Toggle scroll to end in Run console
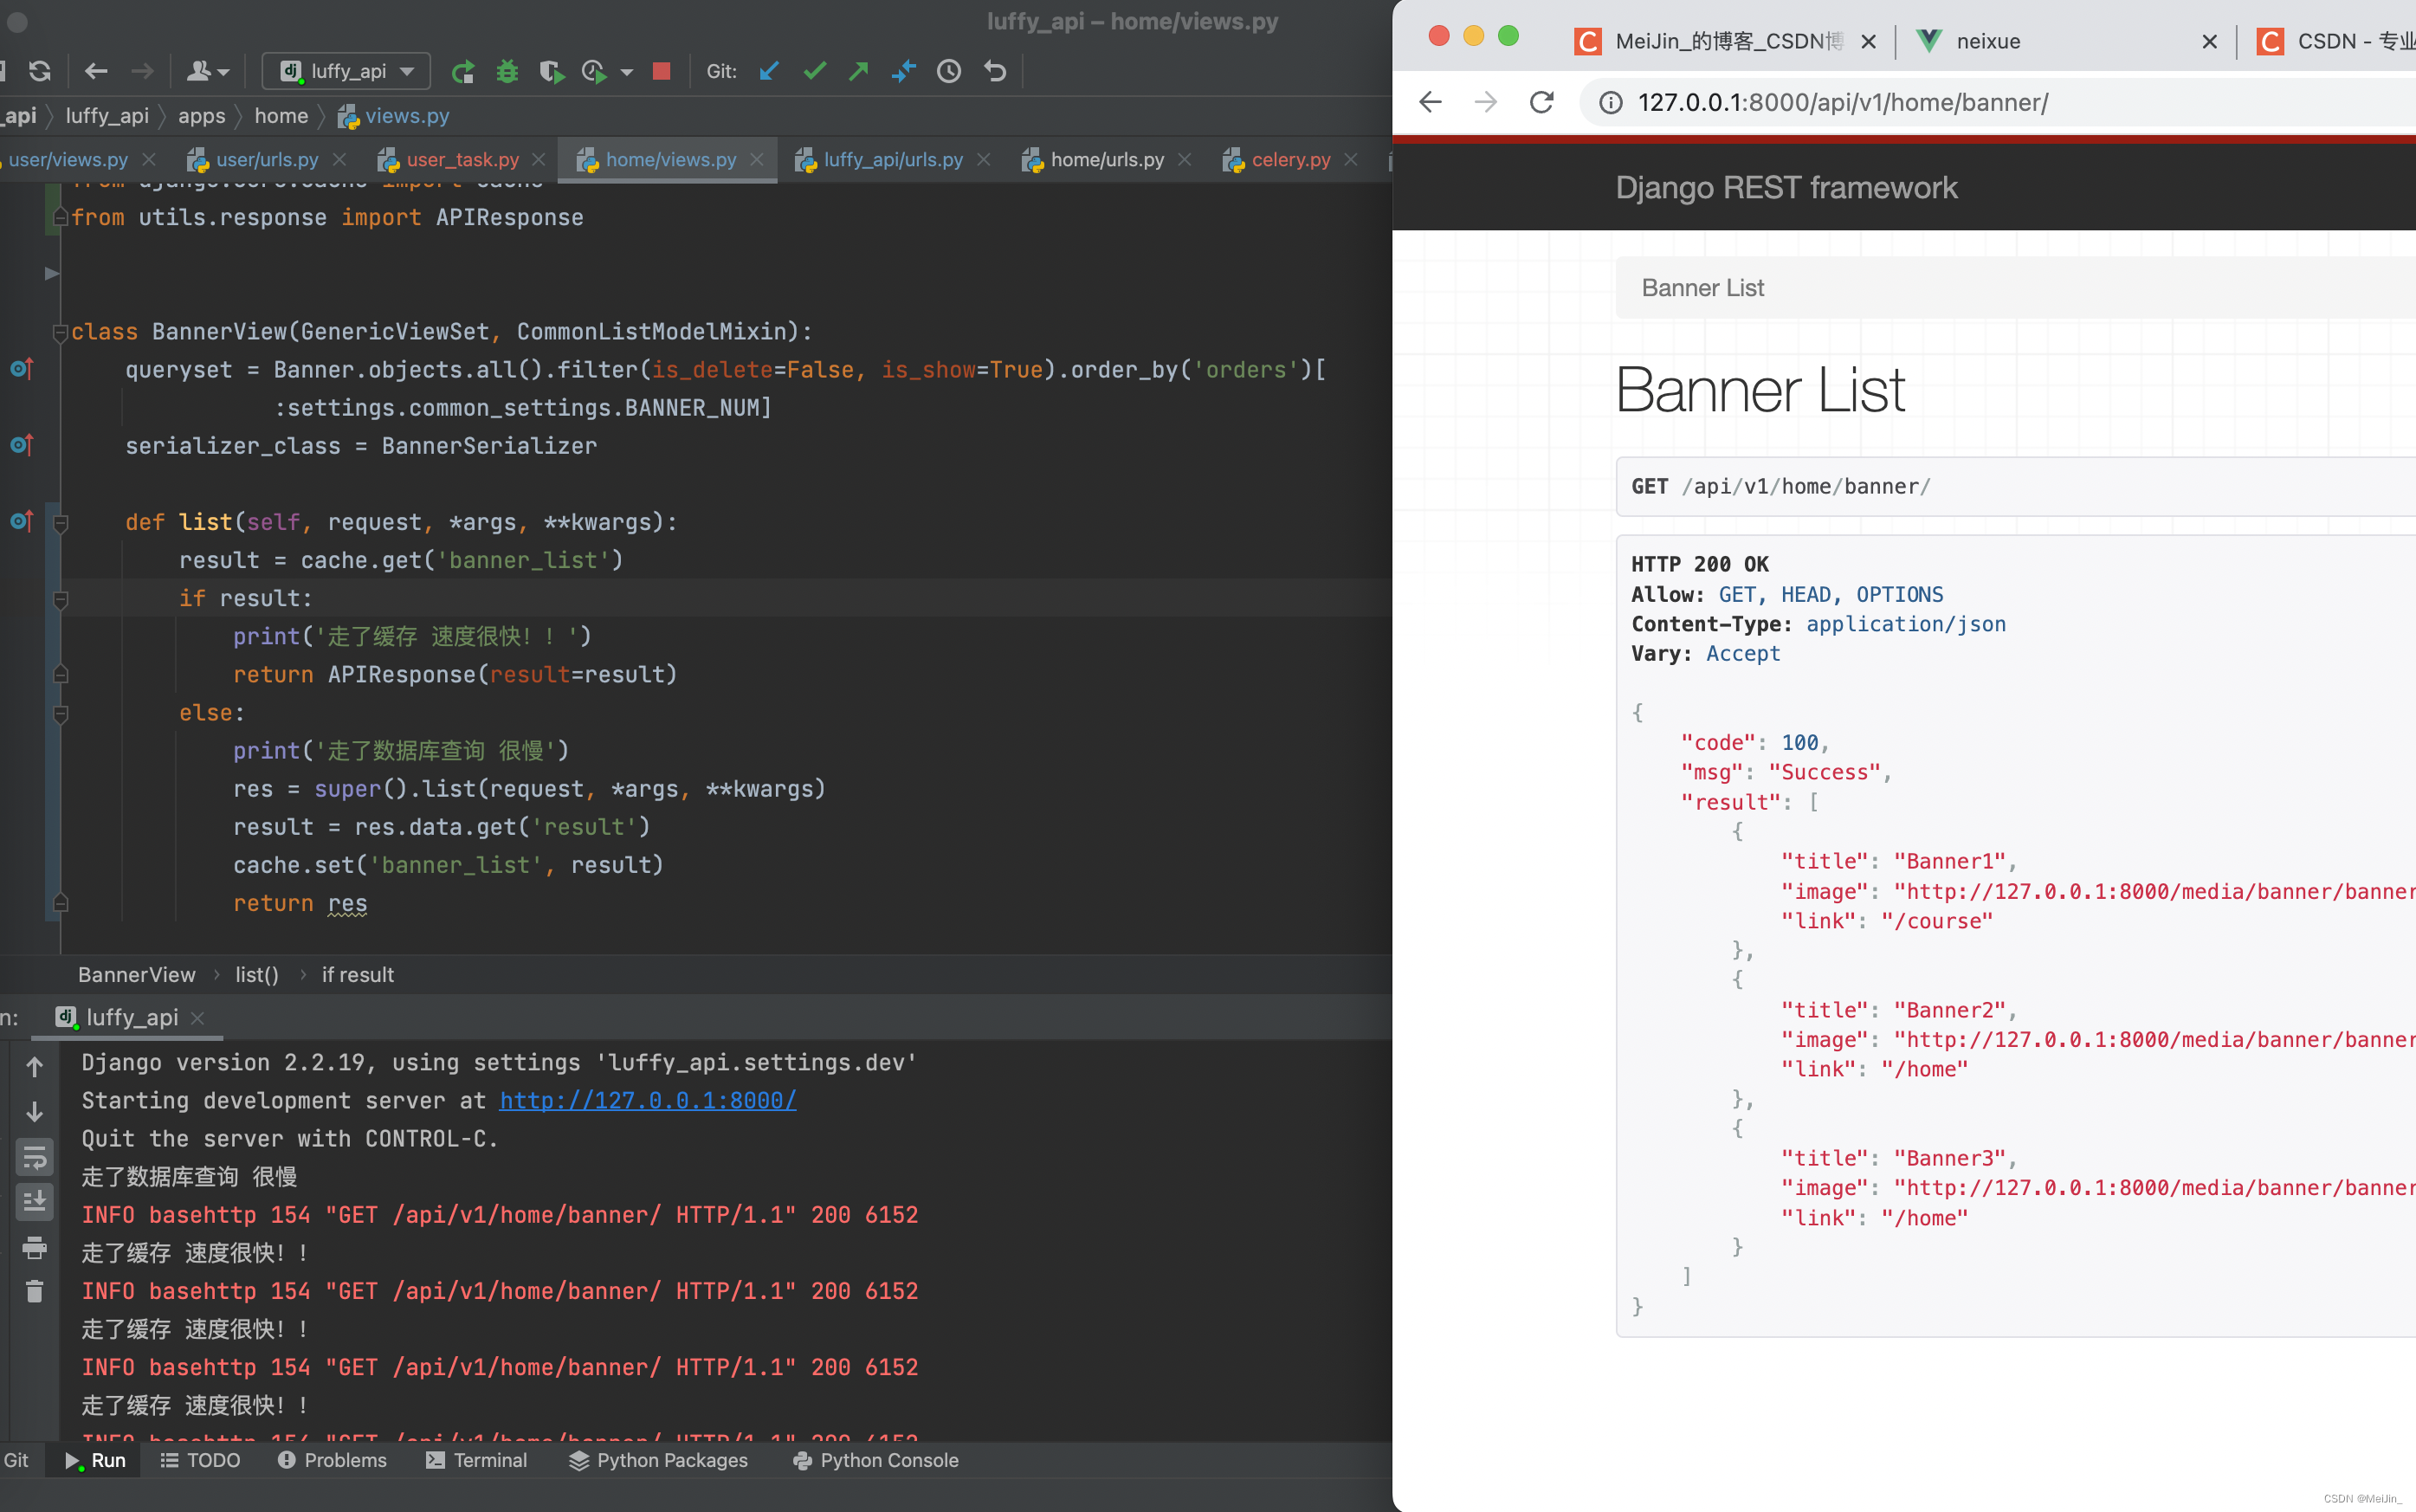Screen dimensions: 2416x1512 (x=35, y=1202)
